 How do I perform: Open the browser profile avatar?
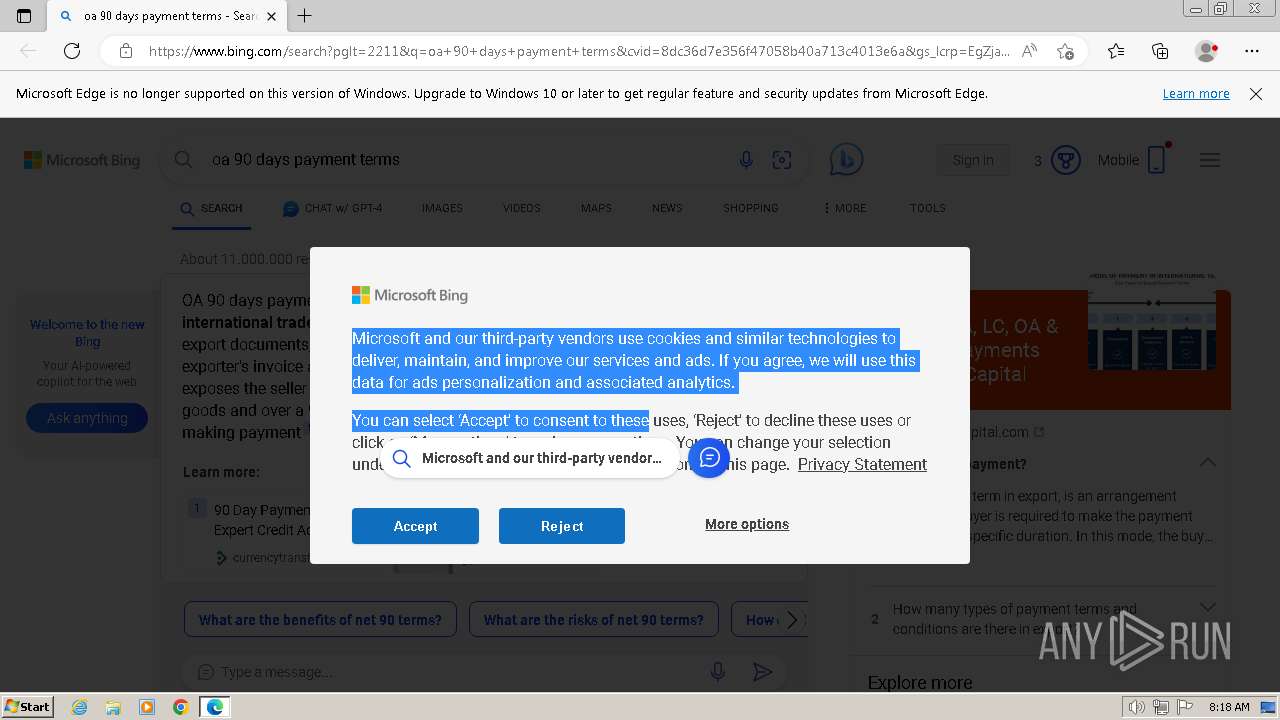pyautogui.click(x=1206, y=51)
